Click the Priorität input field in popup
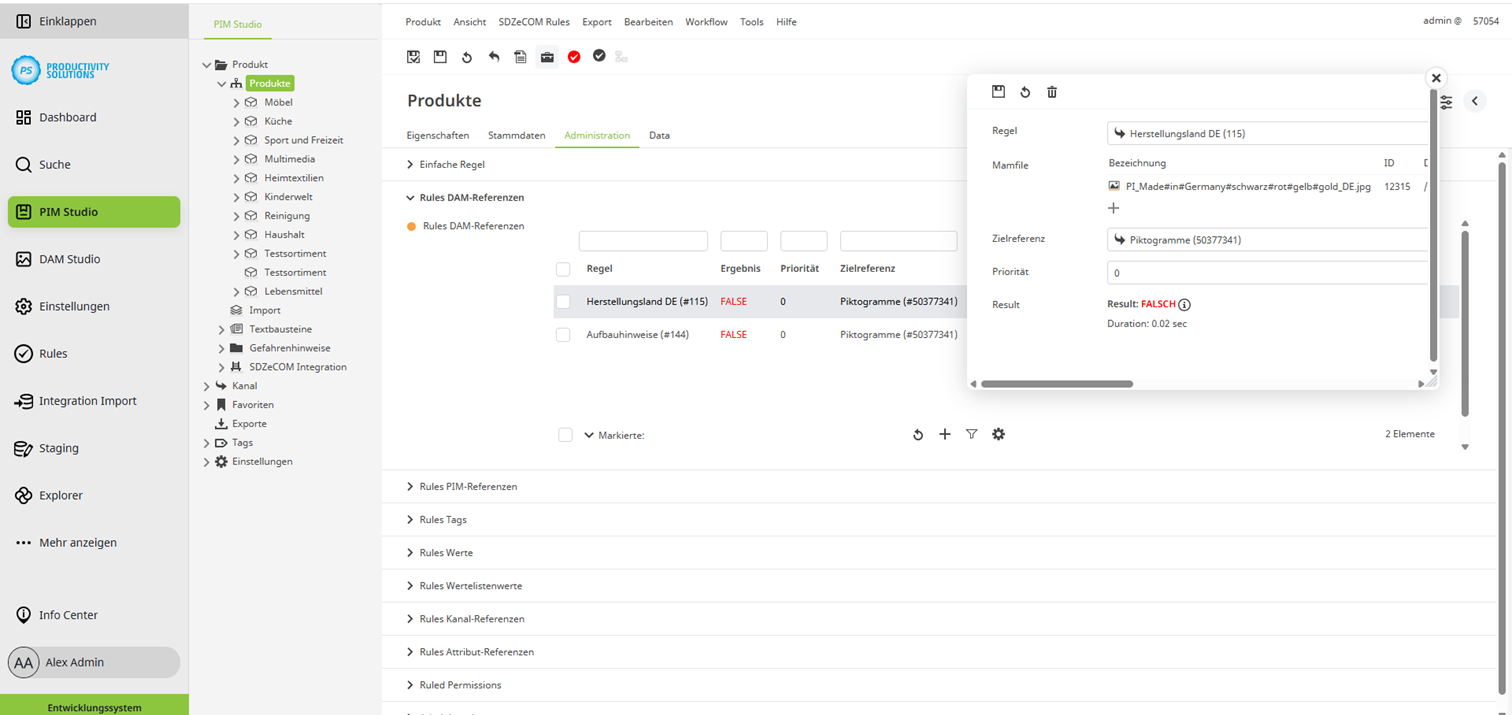 pyautogui.click(x=1267, y=273)
